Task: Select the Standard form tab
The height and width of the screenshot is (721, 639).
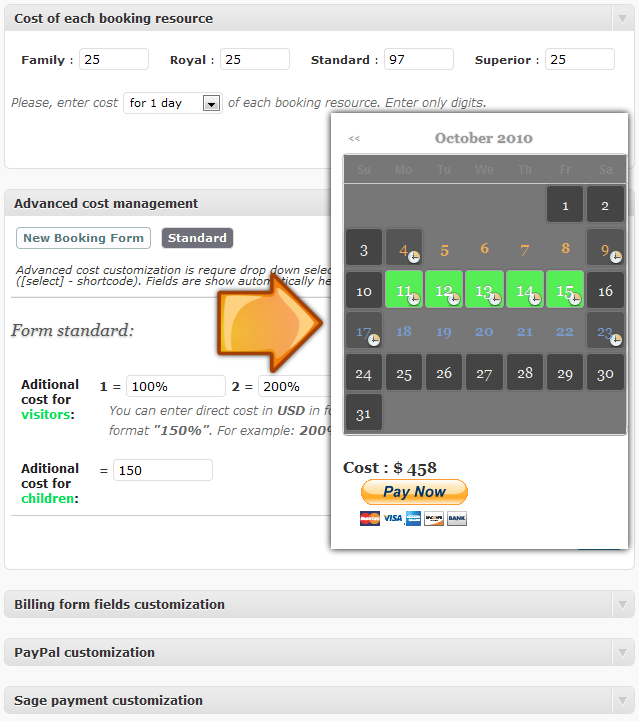Action: [197, 238]
